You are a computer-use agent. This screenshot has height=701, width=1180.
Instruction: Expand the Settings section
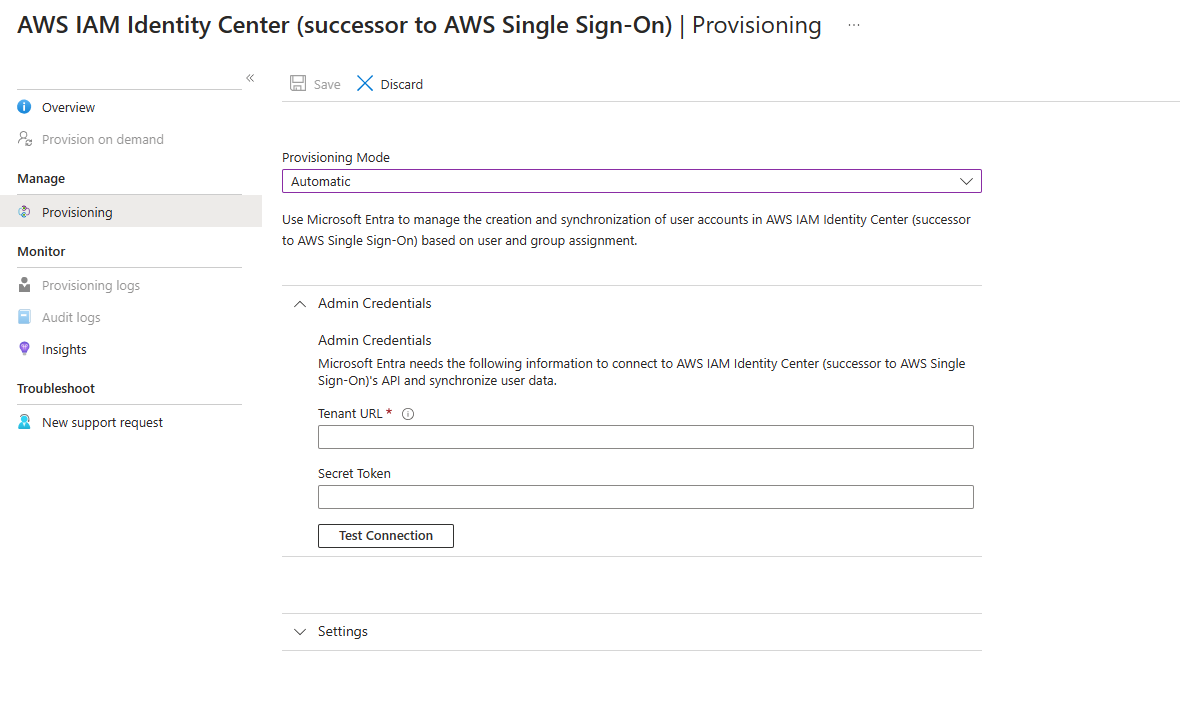click(x=300, y=632)
